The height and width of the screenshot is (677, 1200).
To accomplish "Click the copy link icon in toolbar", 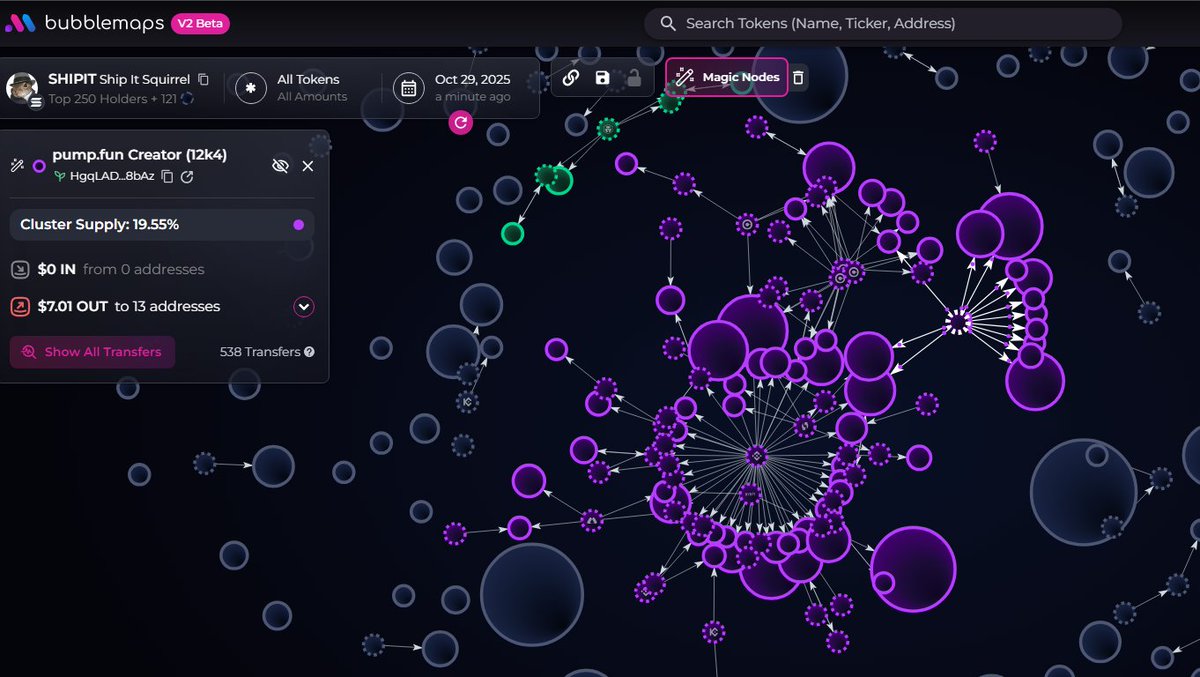I will tap(571, 78).
